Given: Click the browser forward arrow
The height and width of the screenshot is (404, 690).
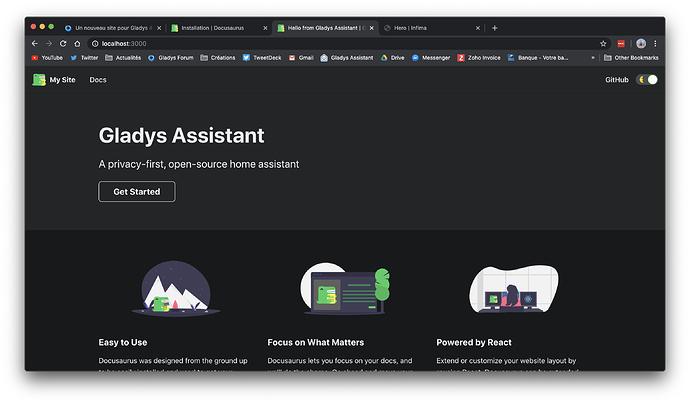Looking at the screenshot, I should (x=49, y=44).
